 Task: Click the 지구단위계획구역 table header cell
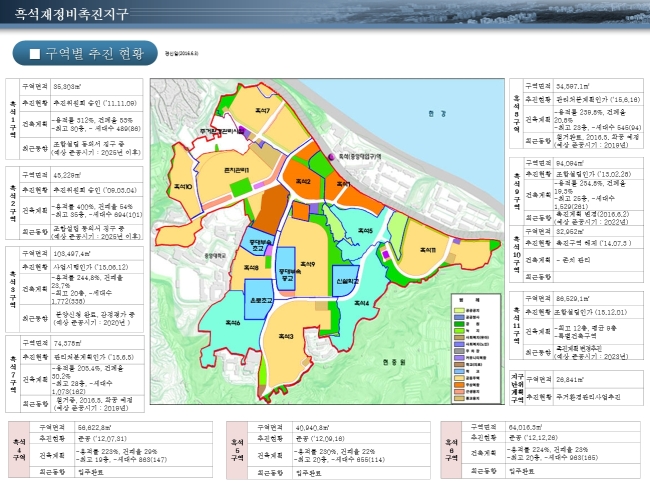pos(516,384)
